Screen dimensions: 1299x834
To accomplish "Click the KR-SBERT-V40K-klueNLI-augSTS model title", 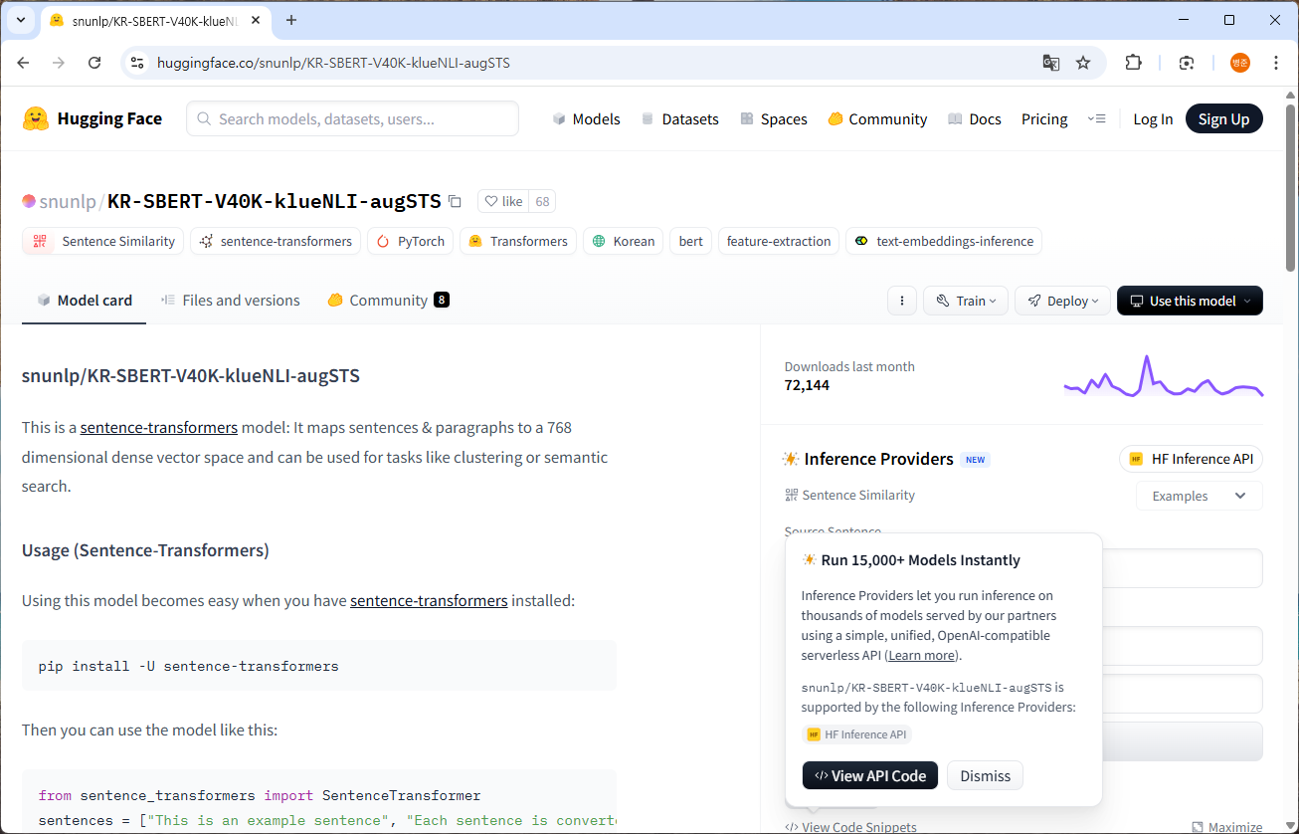I will coord(274,201).
